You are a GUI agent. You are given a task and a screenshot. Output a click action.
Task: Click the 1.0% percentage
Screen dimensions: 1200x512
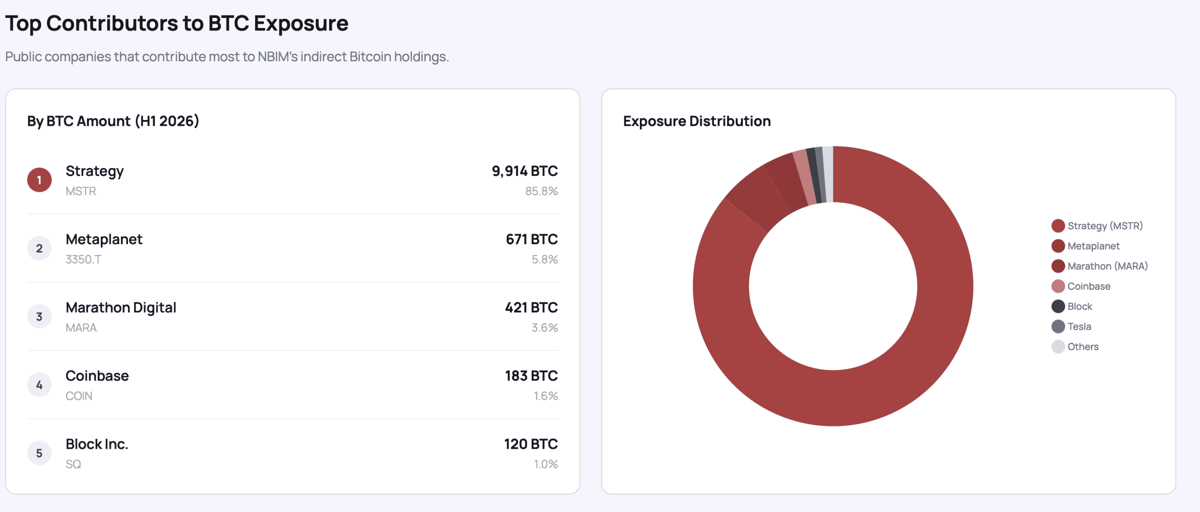click(x=546, y=464)
